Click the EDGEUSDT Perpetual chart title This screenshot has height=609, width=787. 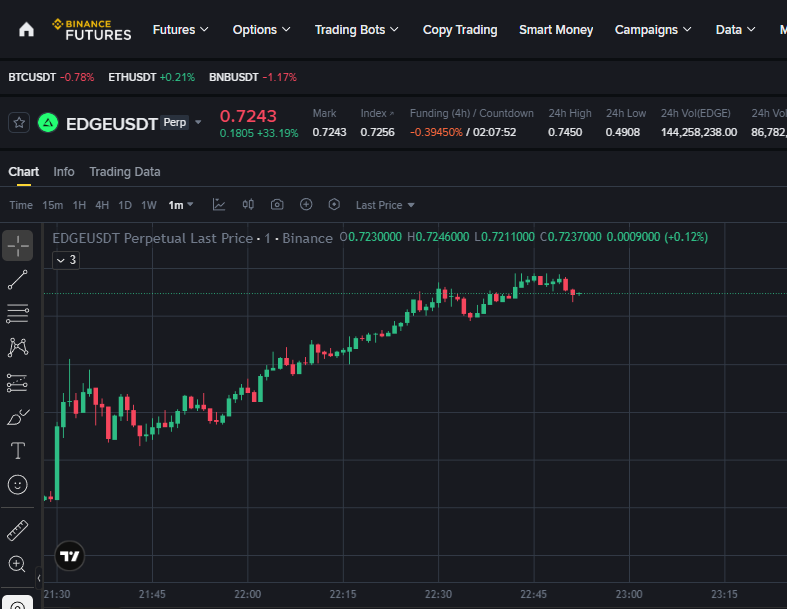[x=192, y=238]
